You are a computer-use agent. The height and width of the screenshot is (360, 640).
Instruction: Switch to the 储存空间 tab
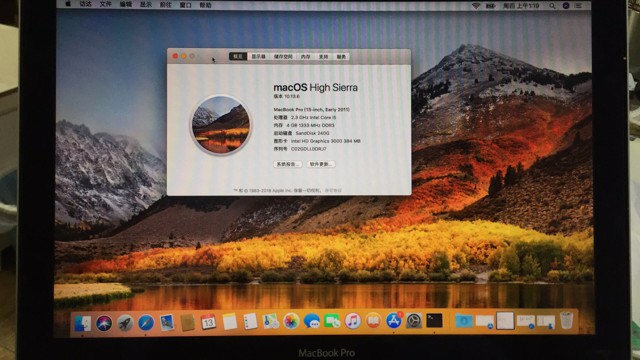pyautogui.click(x=283, y=56)
